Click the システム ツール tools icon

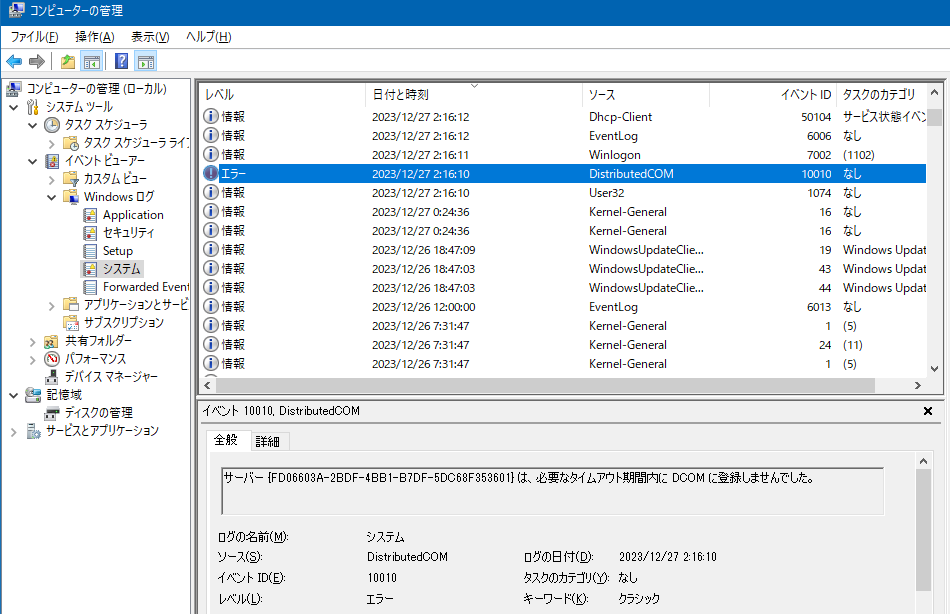33,107
